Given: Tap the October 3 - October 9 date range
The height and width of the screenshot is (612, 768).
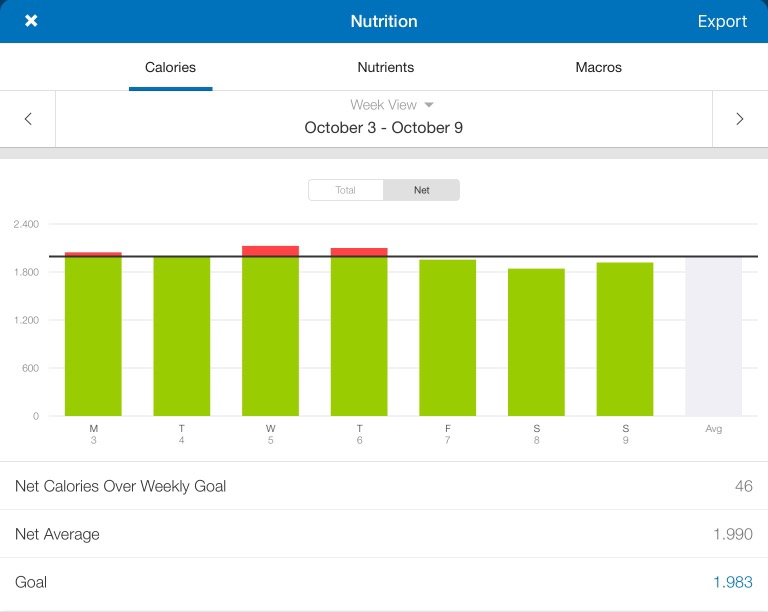Looking at the screenshot, I should click(x=384, y=128).
